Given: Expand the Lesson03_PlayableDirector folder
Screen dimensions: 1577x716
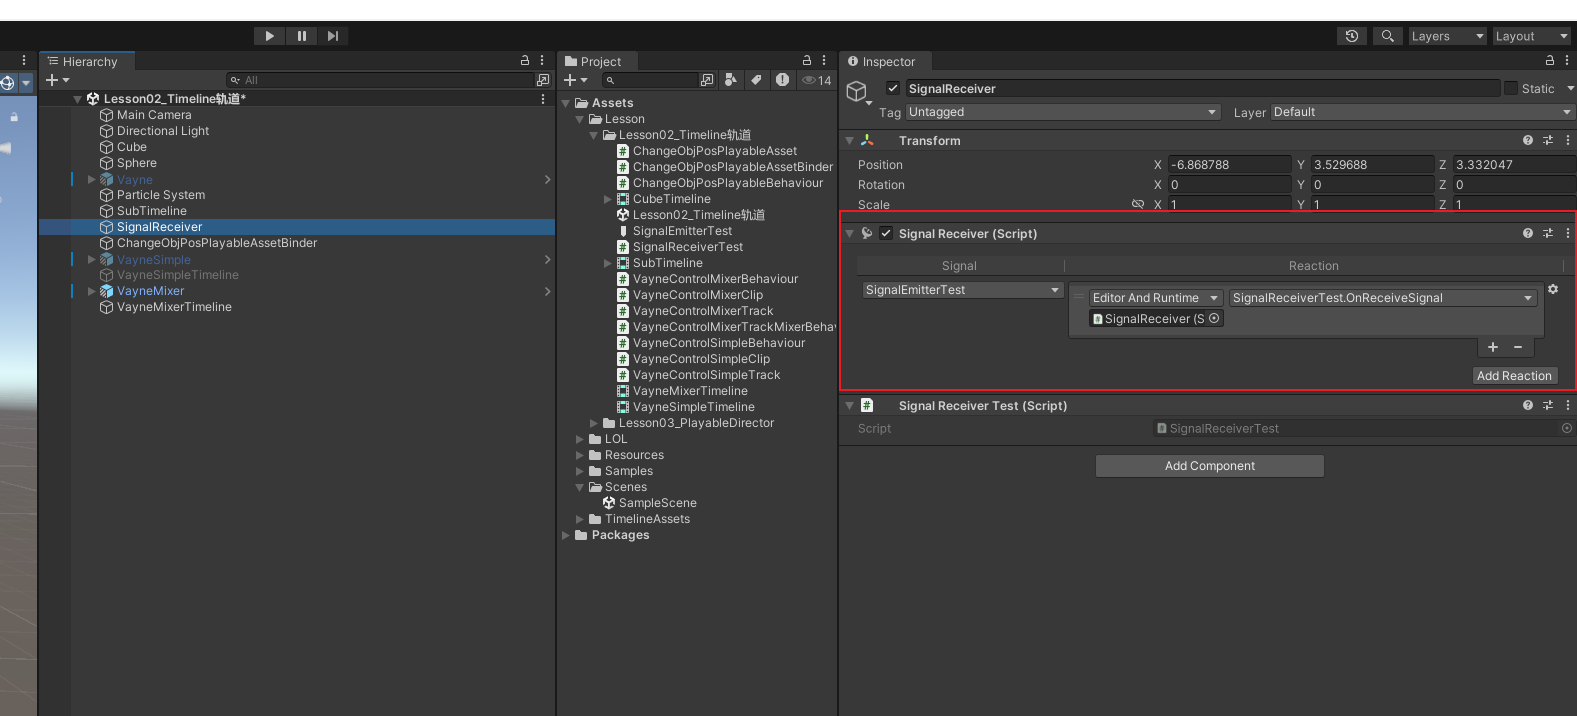Looking at the screenshot, I should click(594, 423).
